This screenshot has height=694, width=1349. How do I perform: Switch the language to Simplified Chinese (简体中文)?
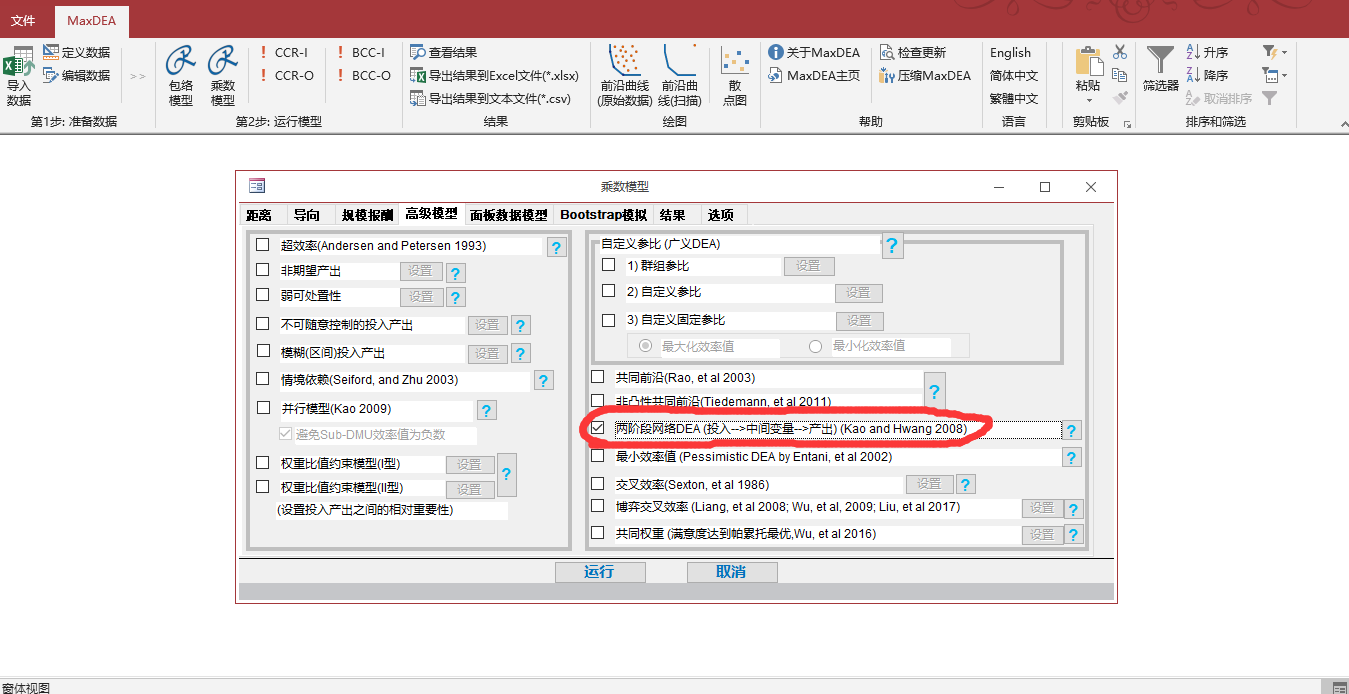tap(1014, 75)
